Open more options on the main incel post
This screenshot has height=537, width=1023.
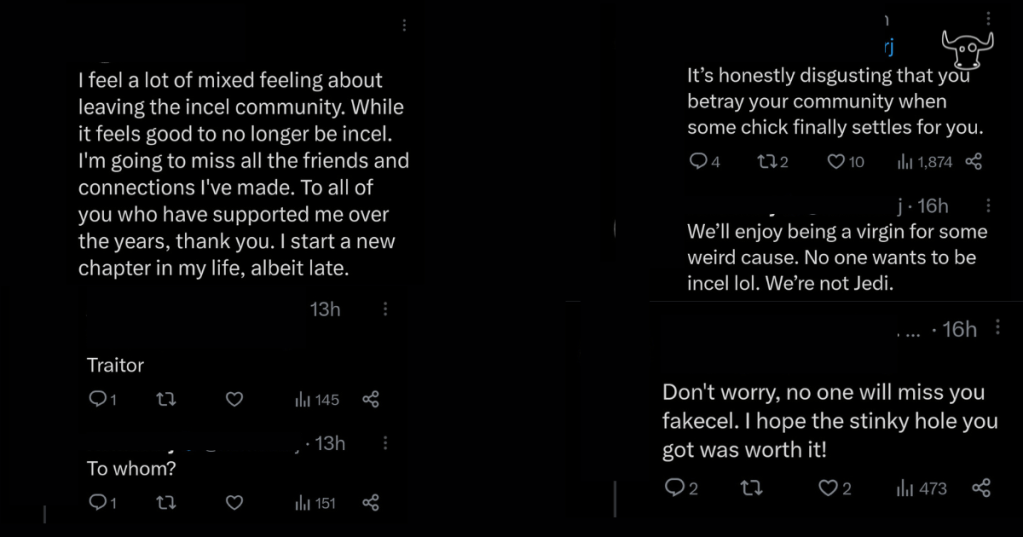point(404,26)
